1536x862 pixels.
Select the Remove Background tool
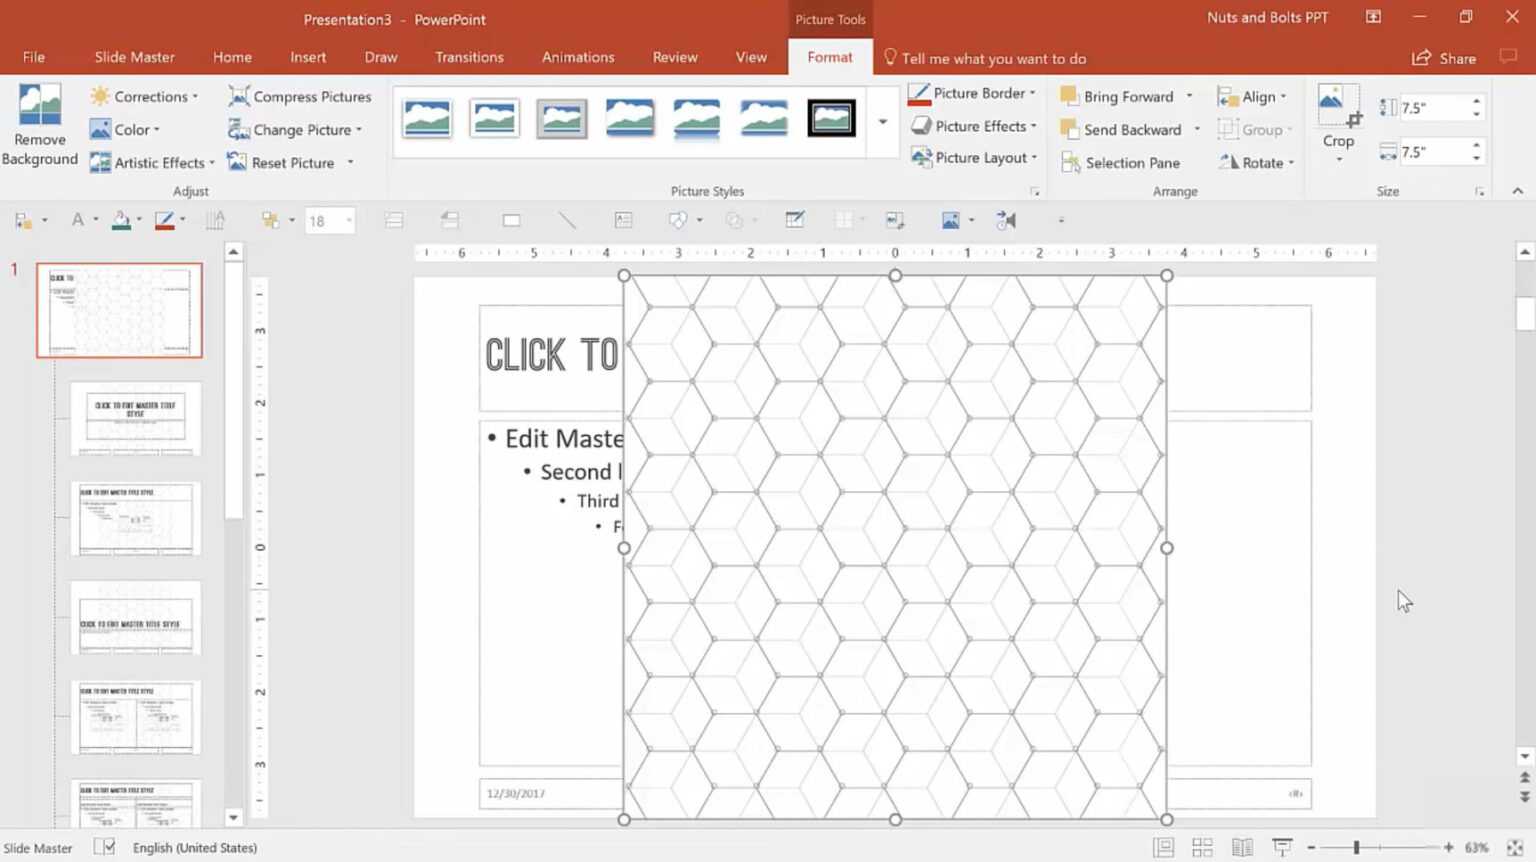pyautogui.click(x=39, y=124)
